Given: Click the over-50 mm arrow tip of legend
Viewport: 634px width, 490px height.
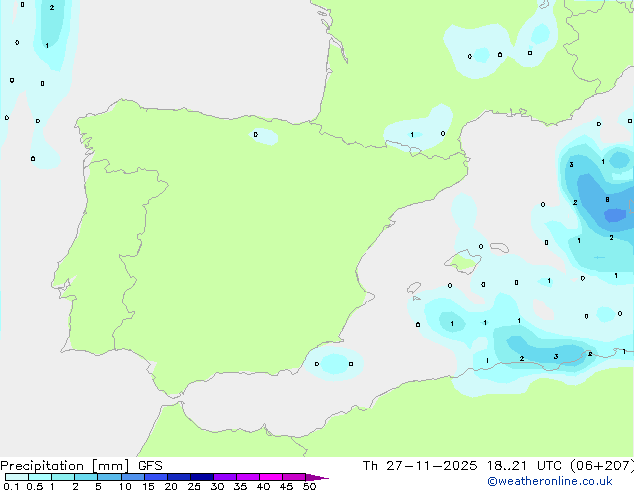Looking at the screenshot, I should click(317, 477).
